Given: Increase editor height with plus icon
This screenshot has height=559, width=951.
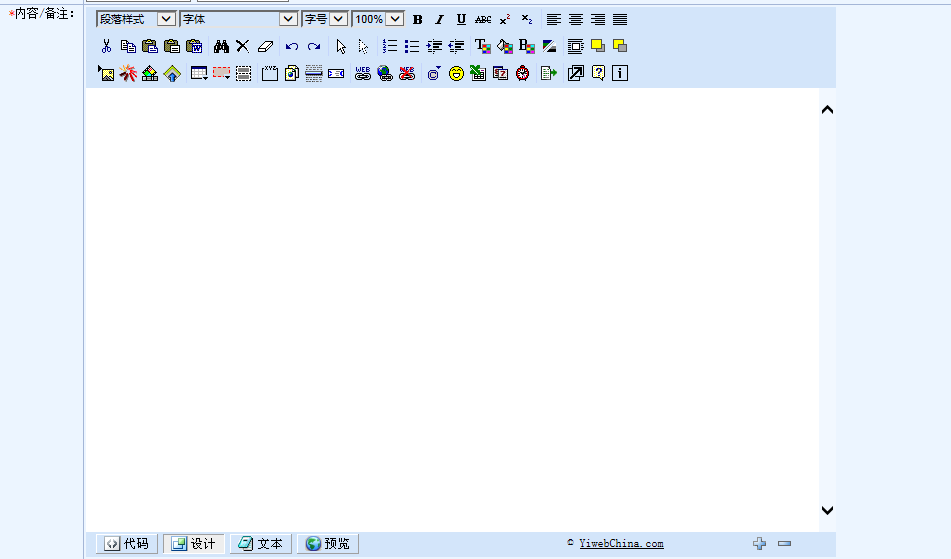Looking at the screenshot, I should [x=759, y=544].
